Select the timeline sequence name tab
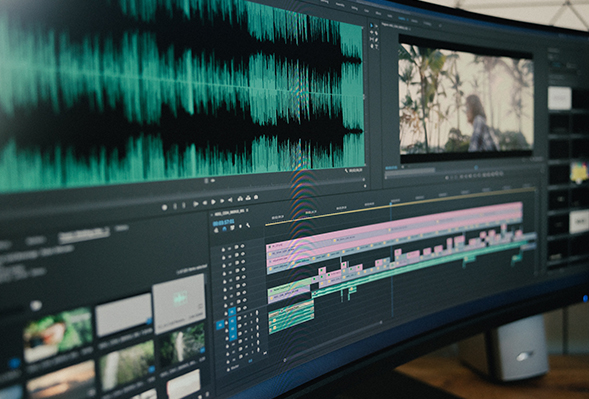 click(229, 212)
